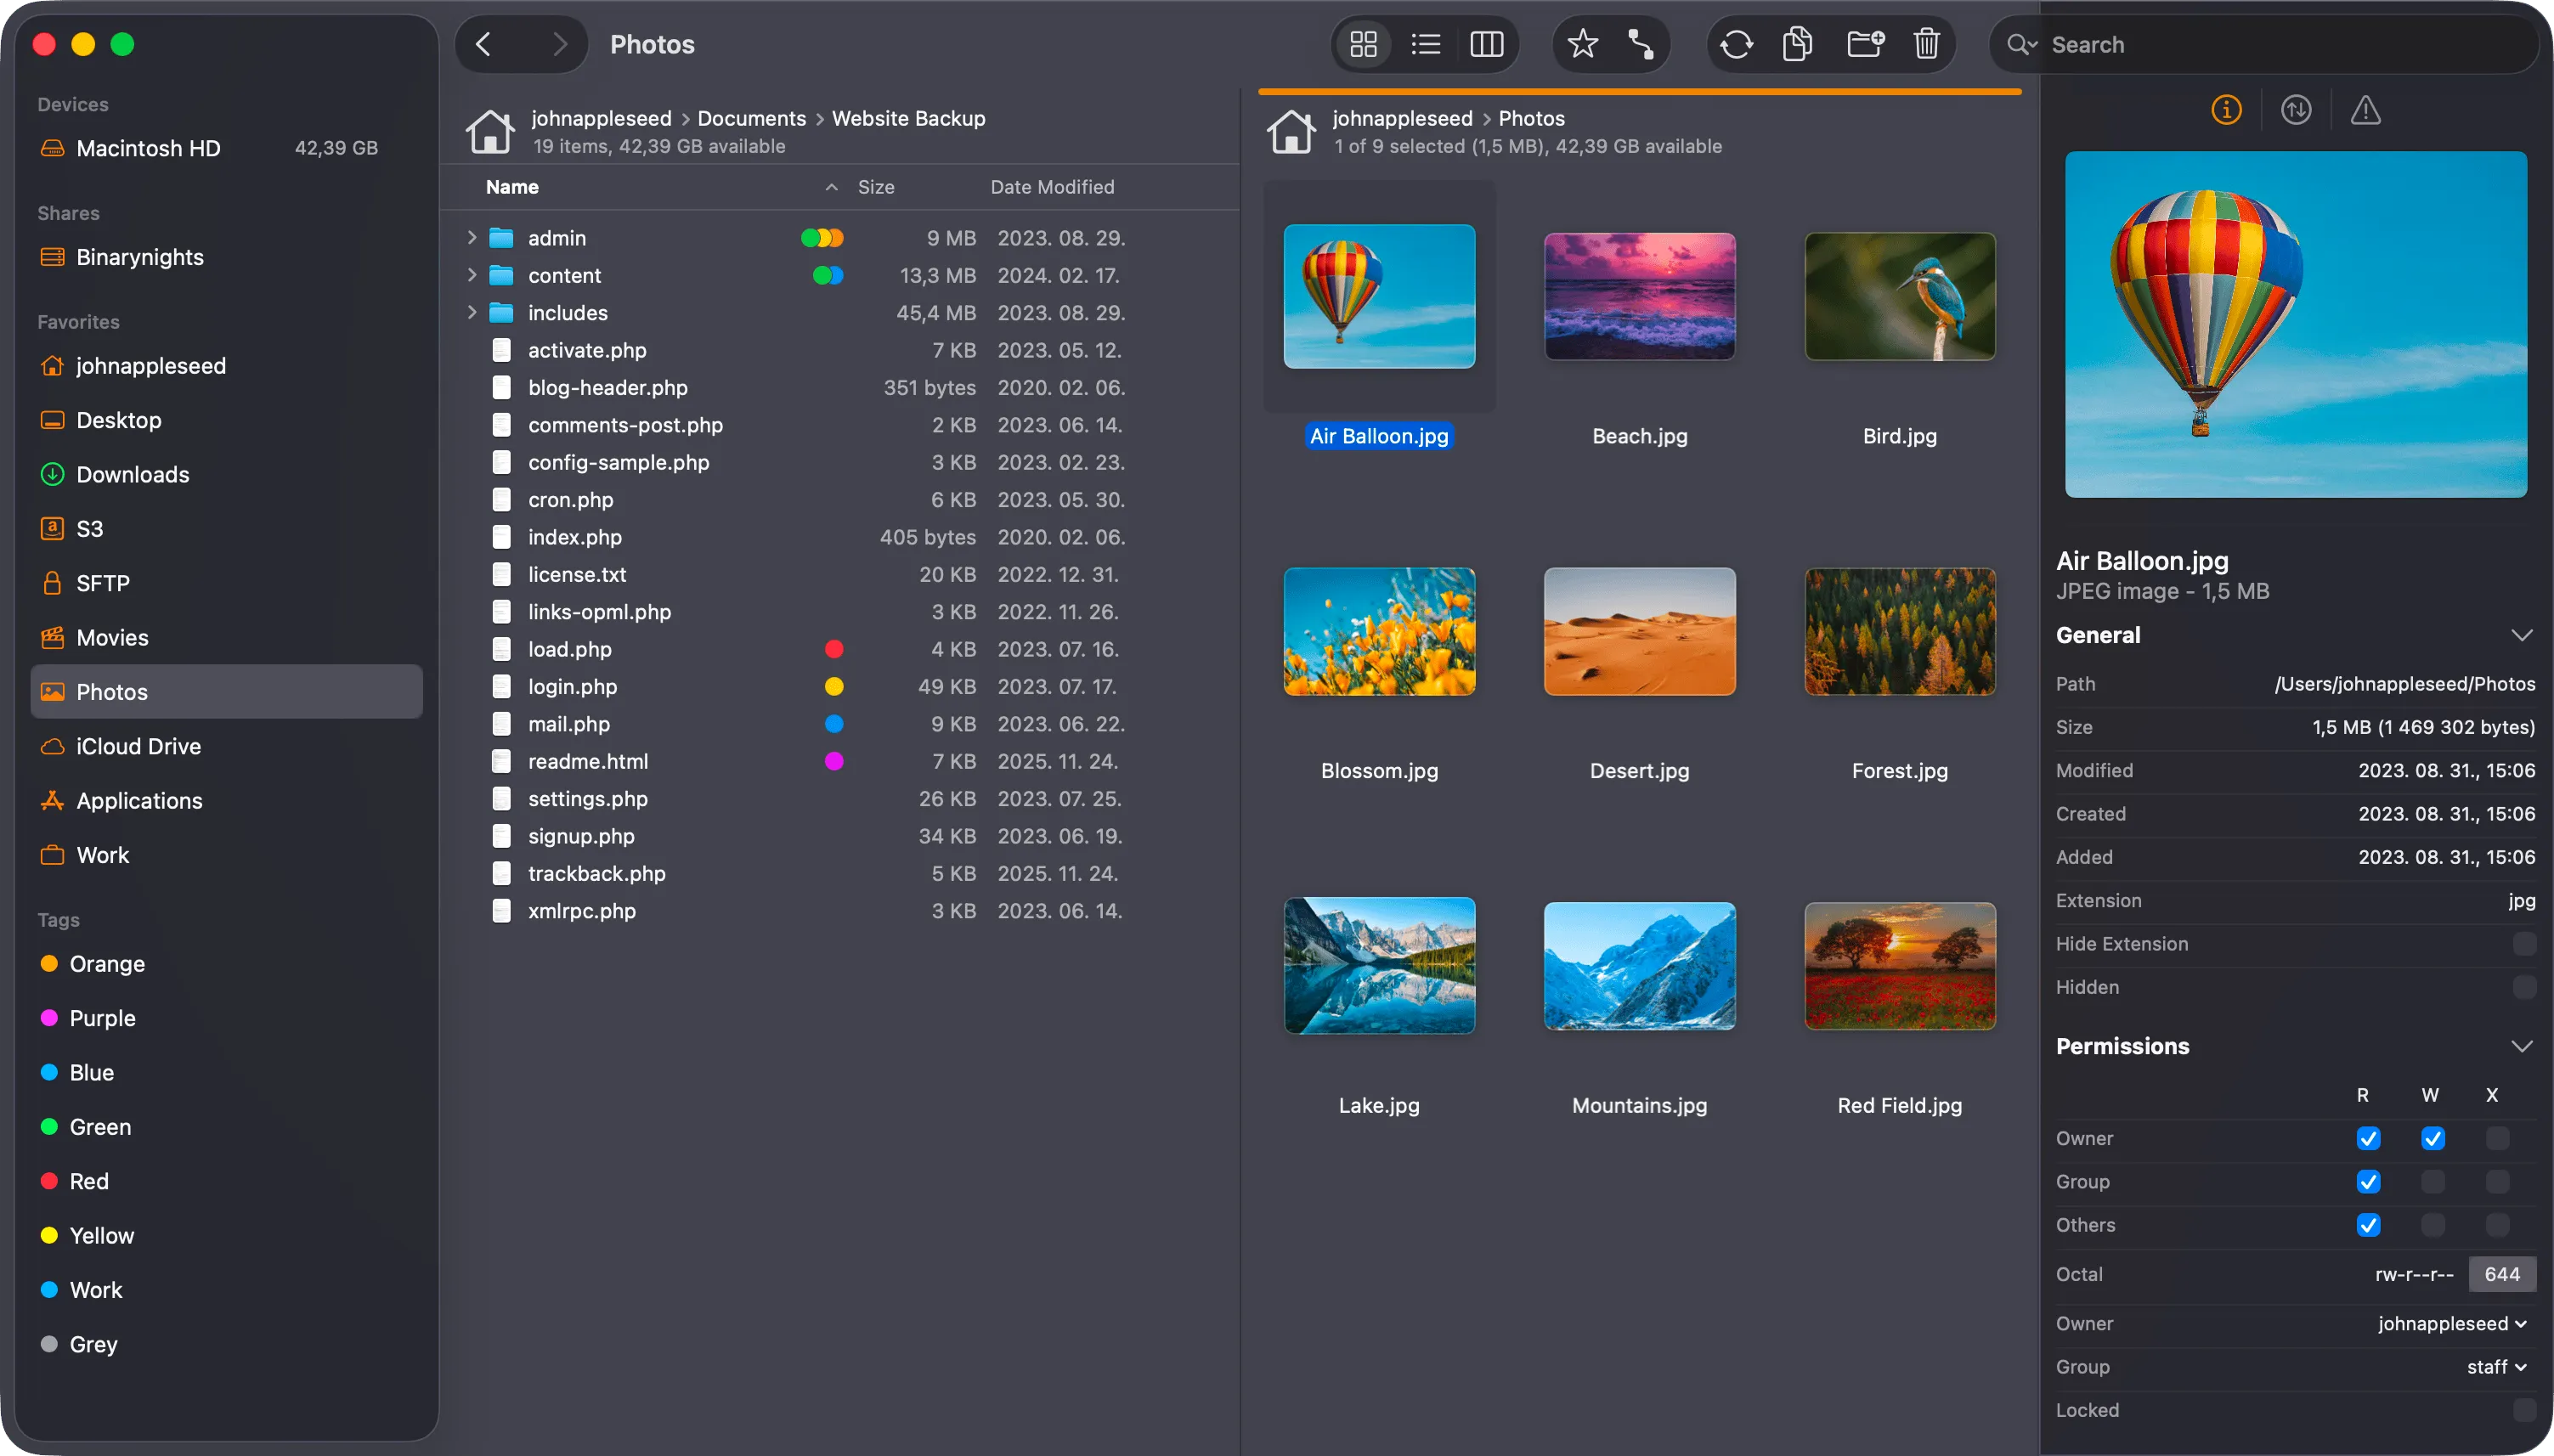Select the Mountains.jpg thumbnail
This screenshot has width=2554, height=1456.
click(1637, 966)
